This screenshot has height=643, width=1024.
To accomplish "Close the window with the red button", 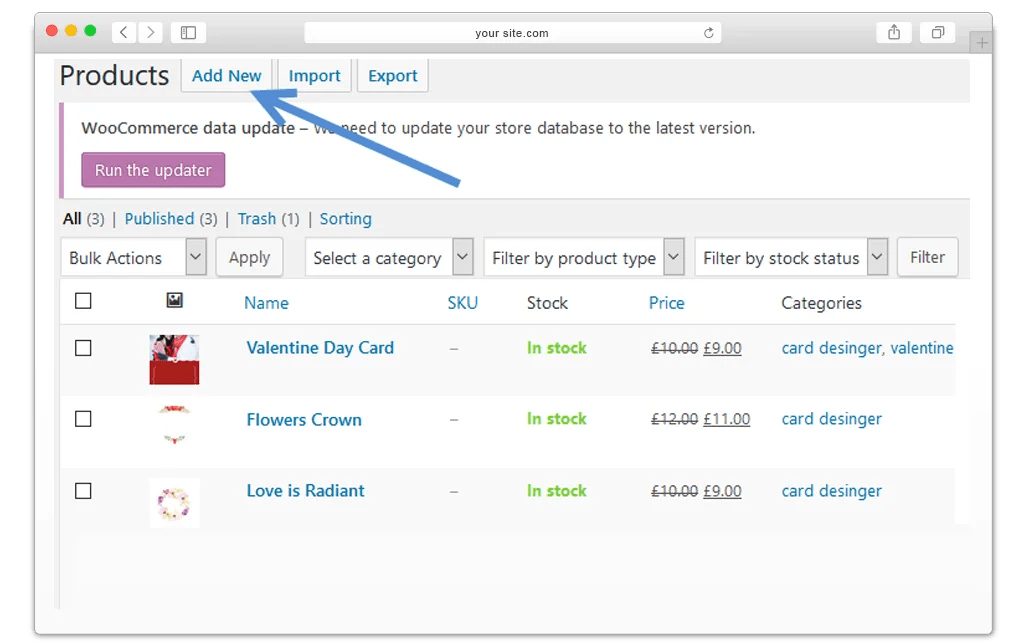I will [52, 31].
